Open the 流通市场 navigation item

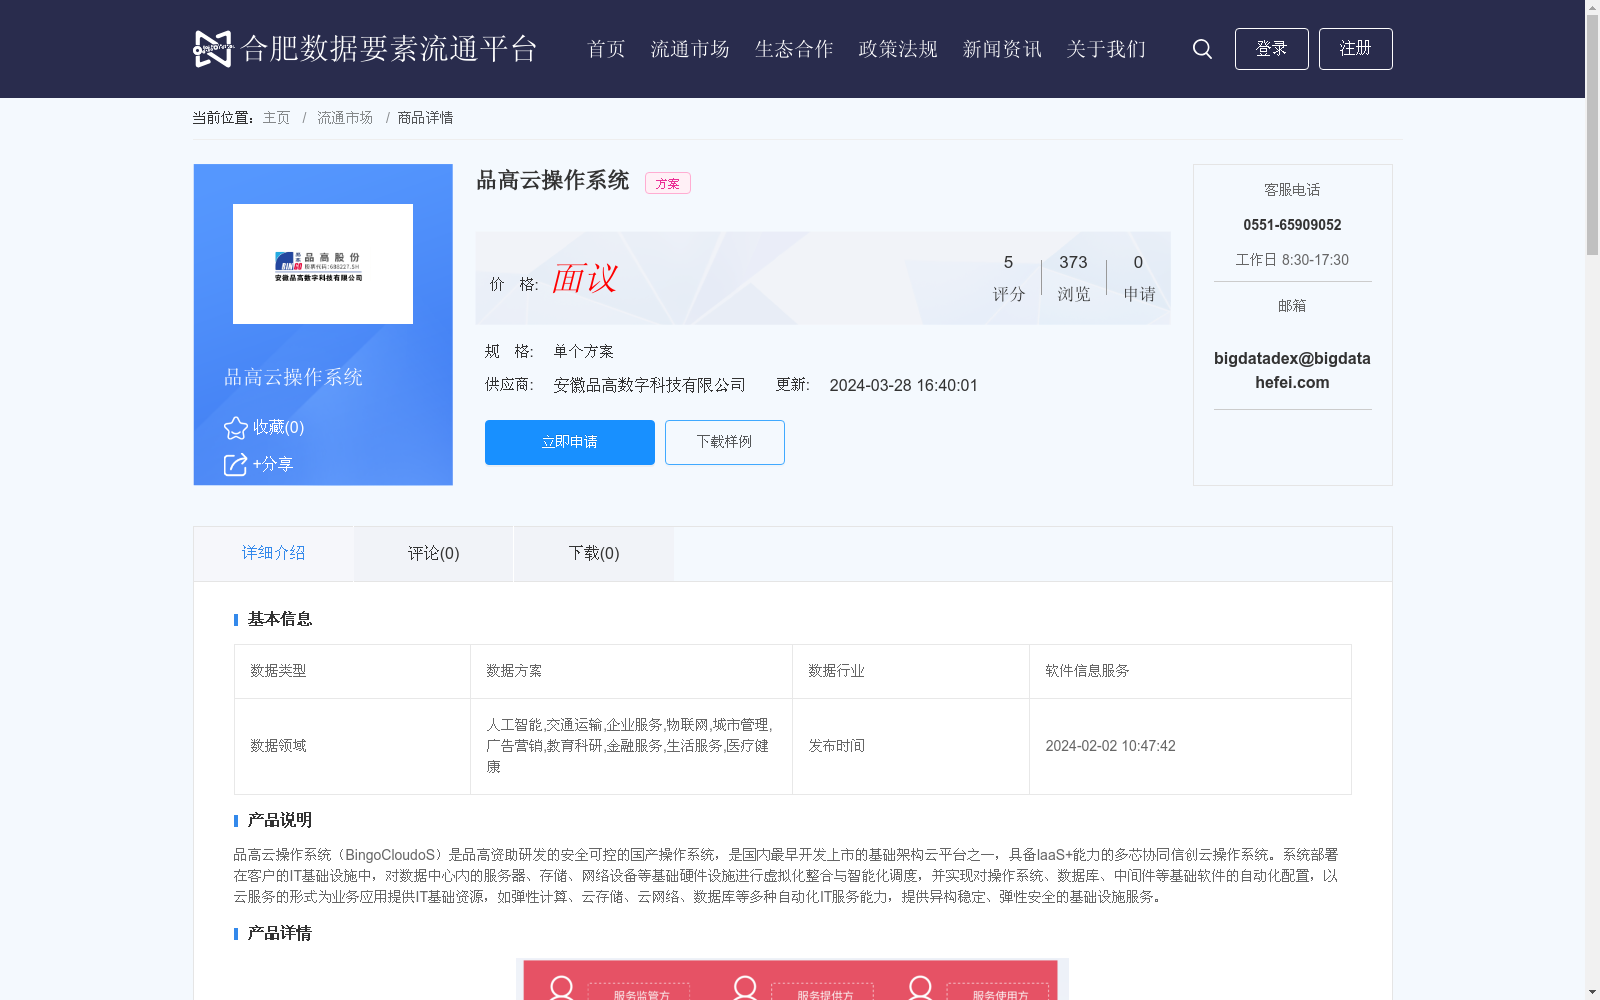coord(690,49)
